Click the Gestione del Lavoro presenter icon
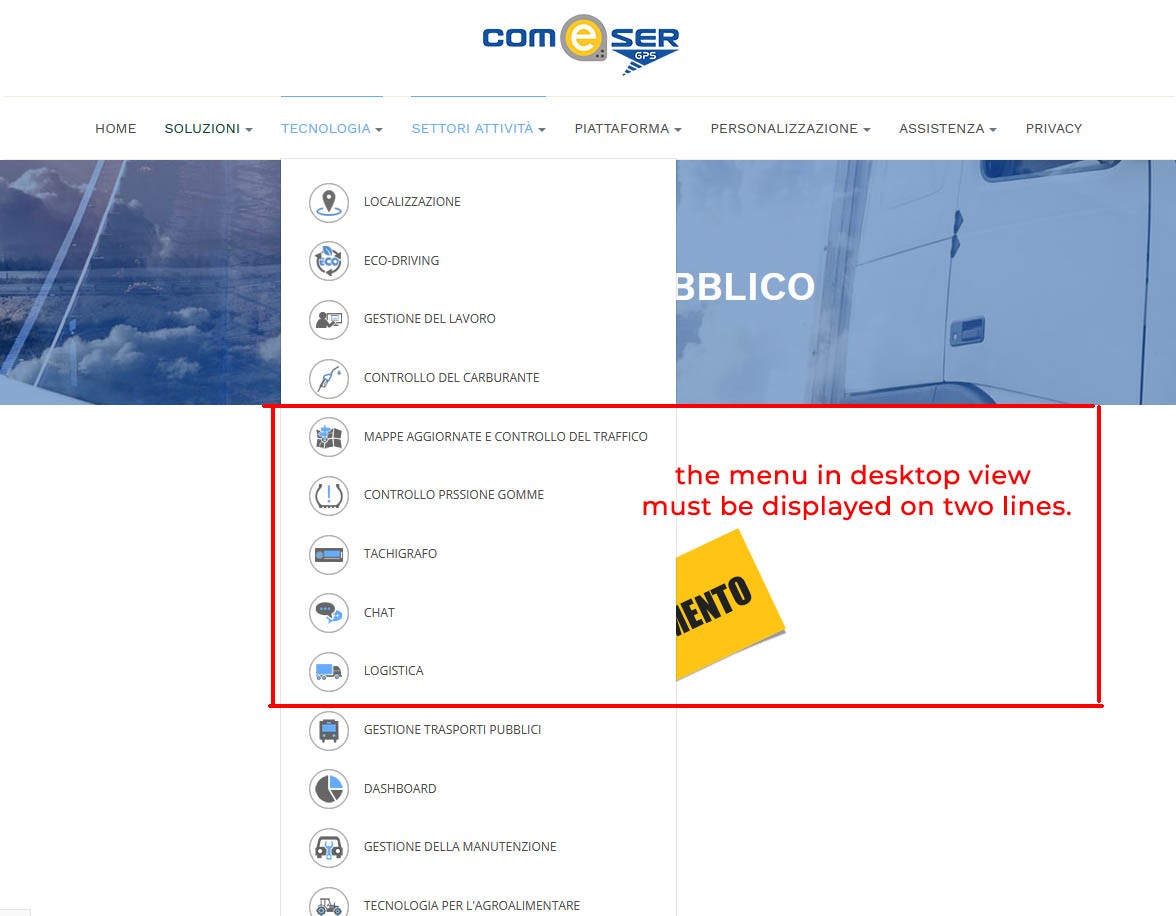Image resolution: width=1176 pixels, height=916 pixels. point(328,320)
